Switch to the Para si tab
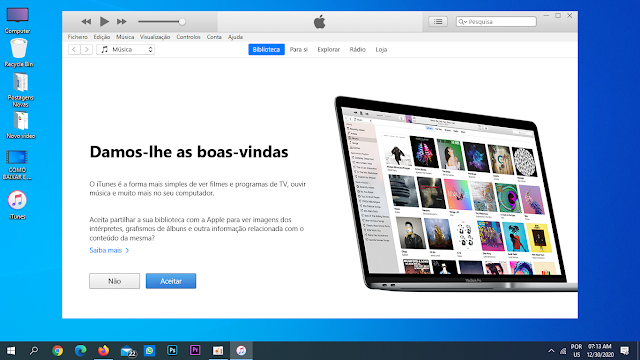Screen dimensions: 640x360 (x=298, y=49)
